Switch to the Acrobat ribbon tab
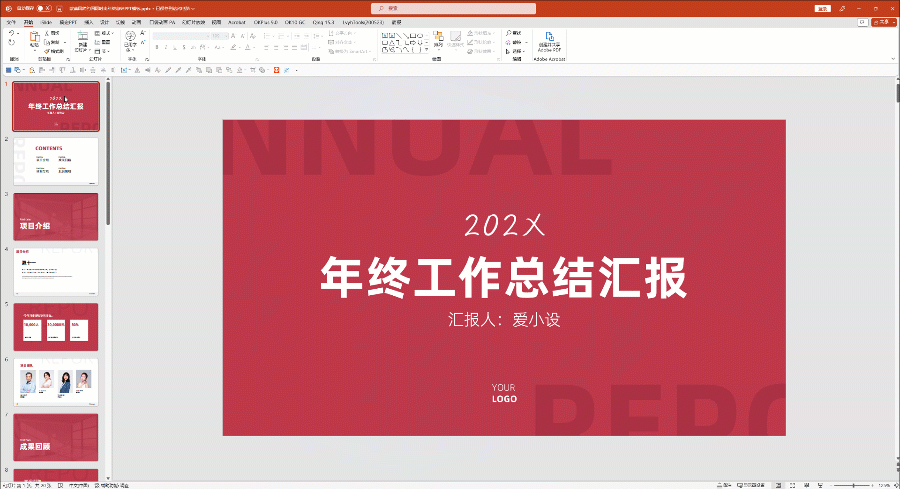900x489 pixels. coord(236,22)
